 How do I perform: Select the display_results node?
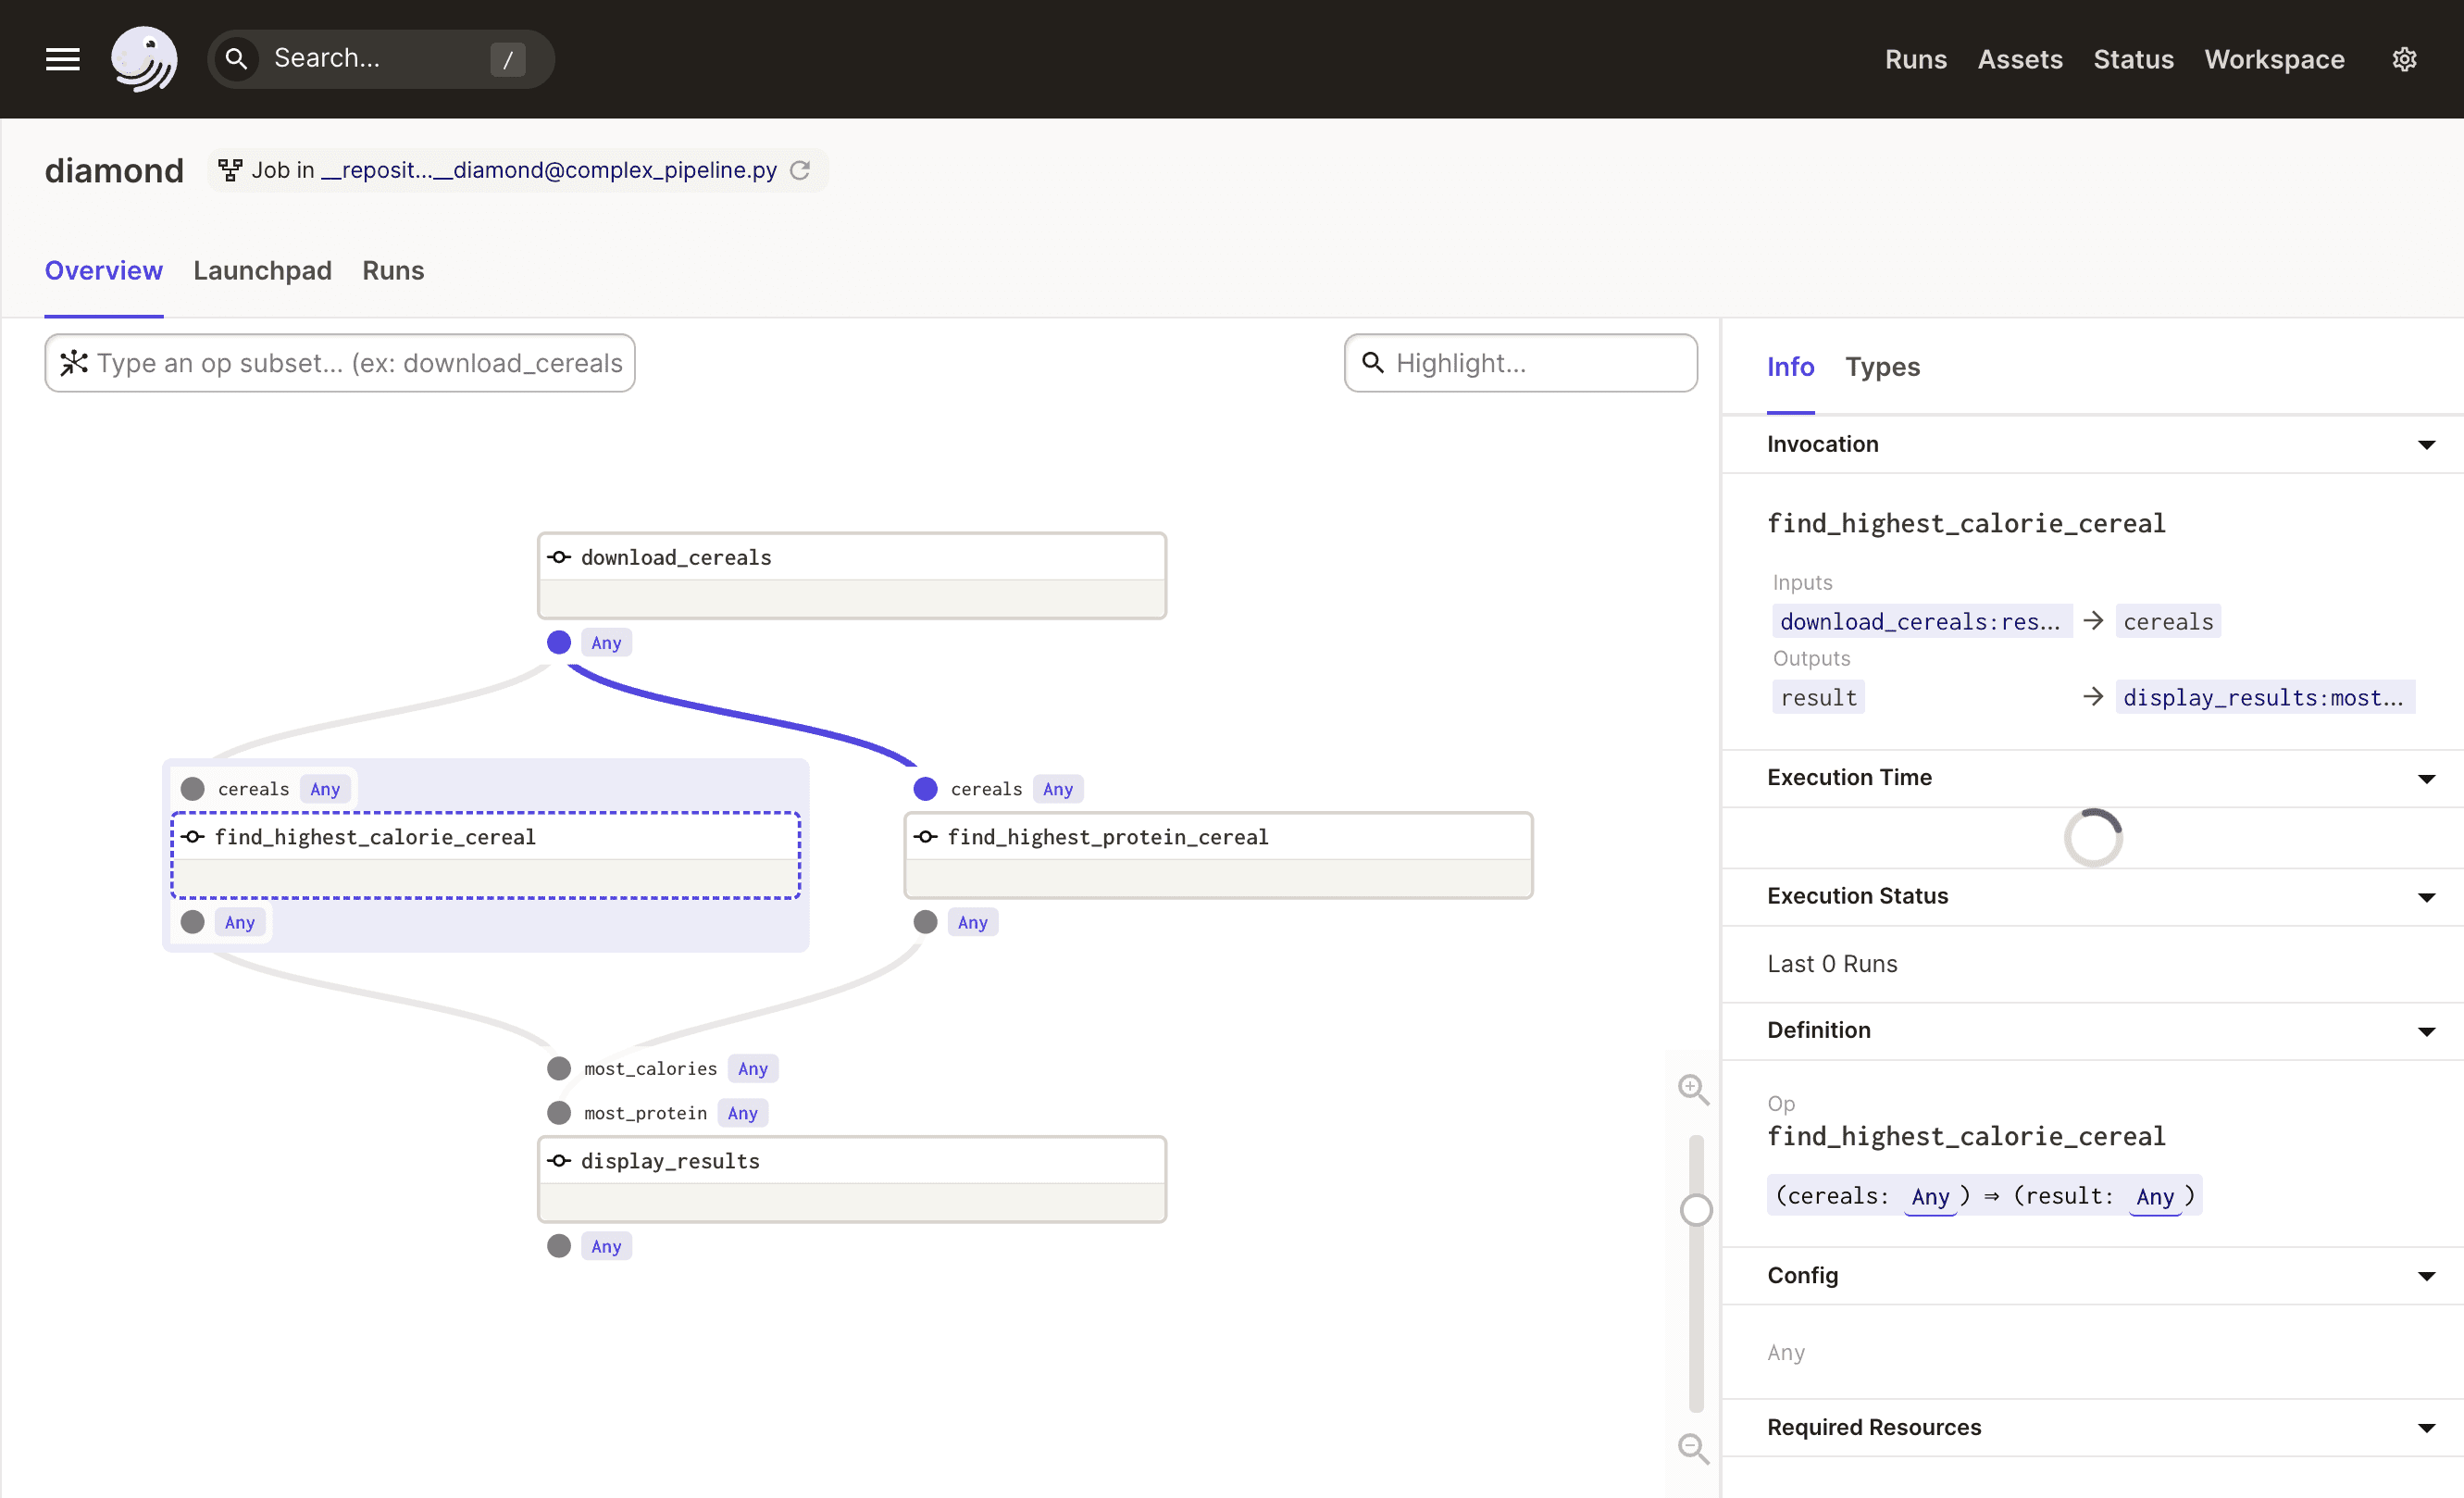(x=852, y=1179)
